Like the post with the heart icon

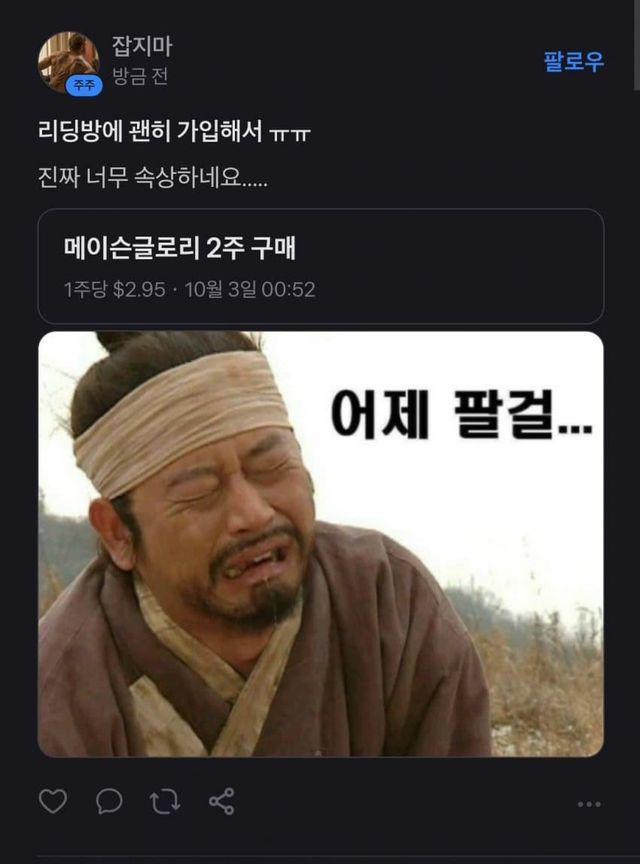(x=53, y=801)
